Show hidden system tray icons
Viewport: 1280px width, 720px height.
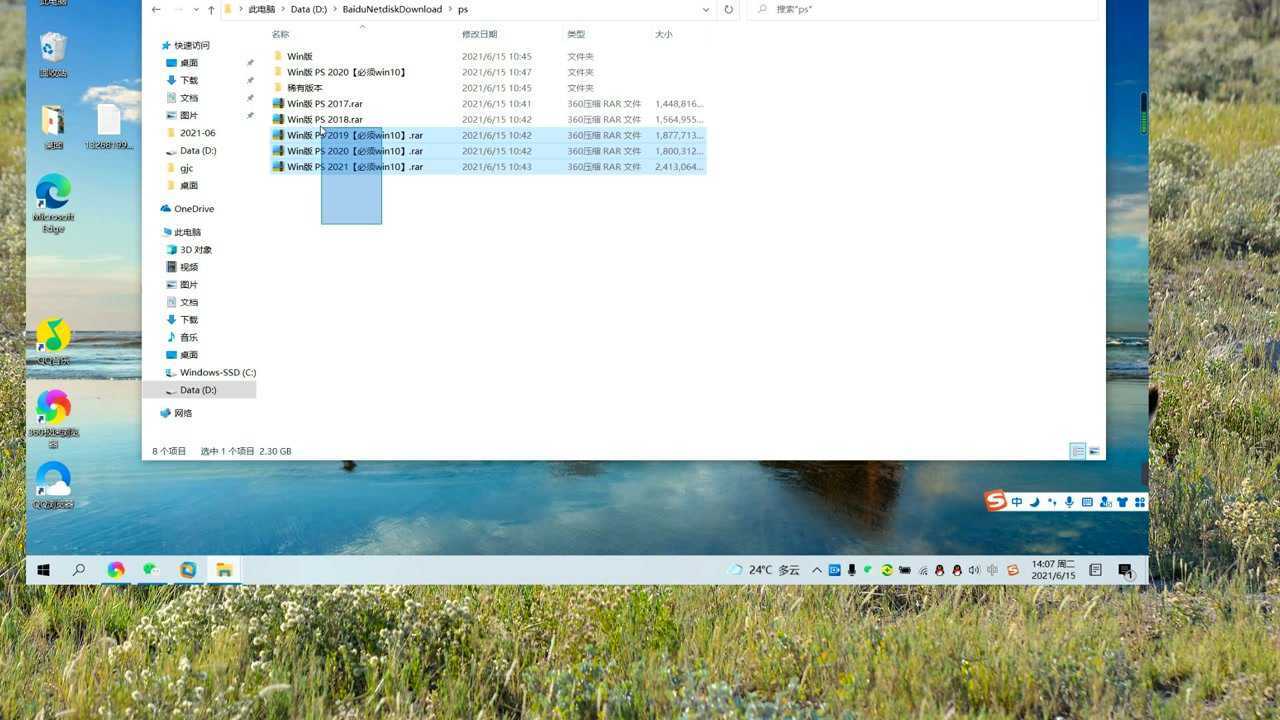[816, 570]
